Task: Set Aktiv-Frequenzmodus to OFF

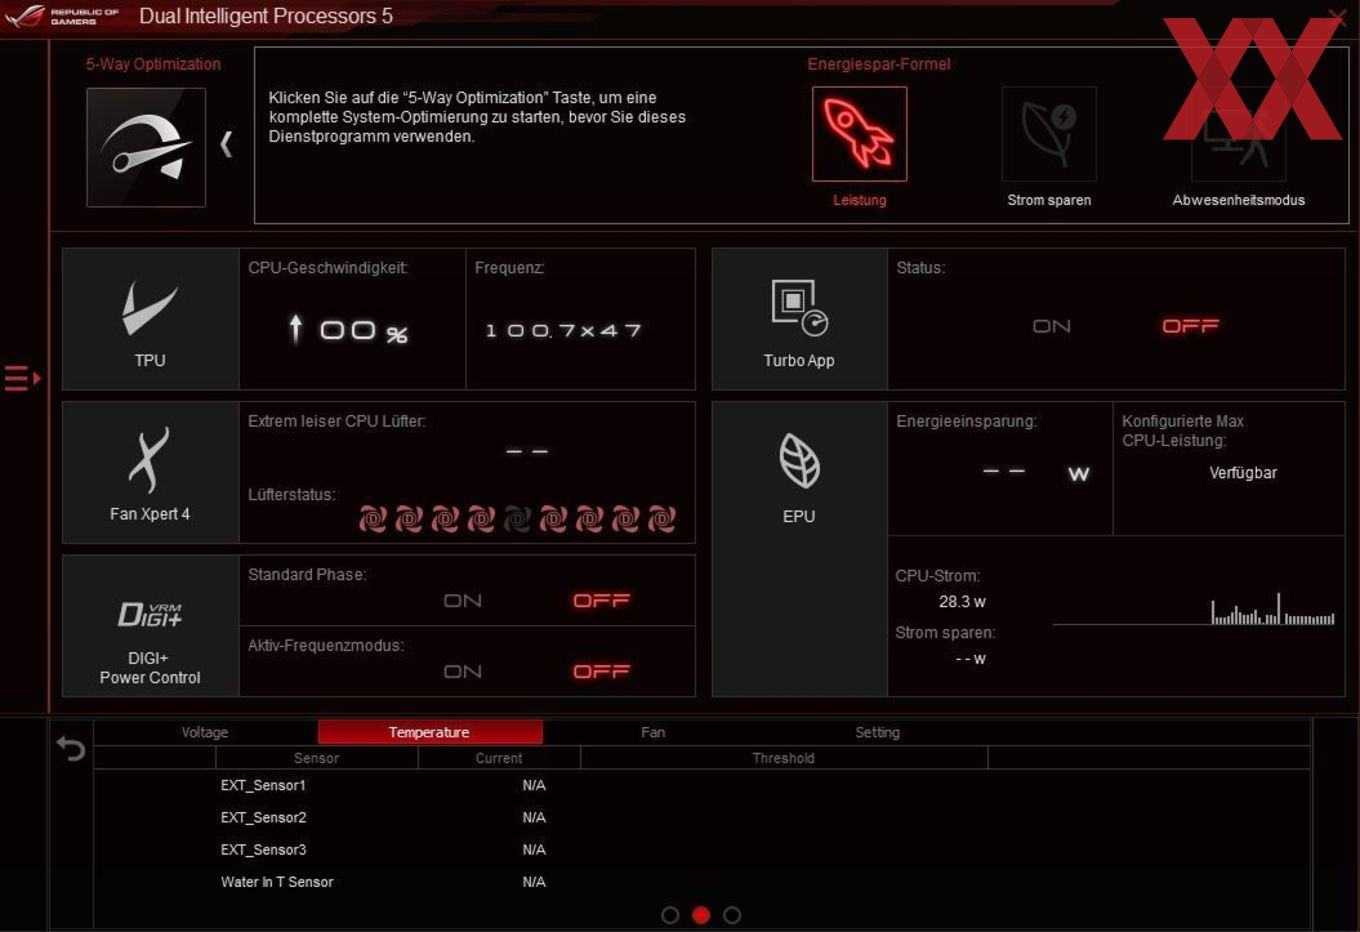Action: [601, 672]
